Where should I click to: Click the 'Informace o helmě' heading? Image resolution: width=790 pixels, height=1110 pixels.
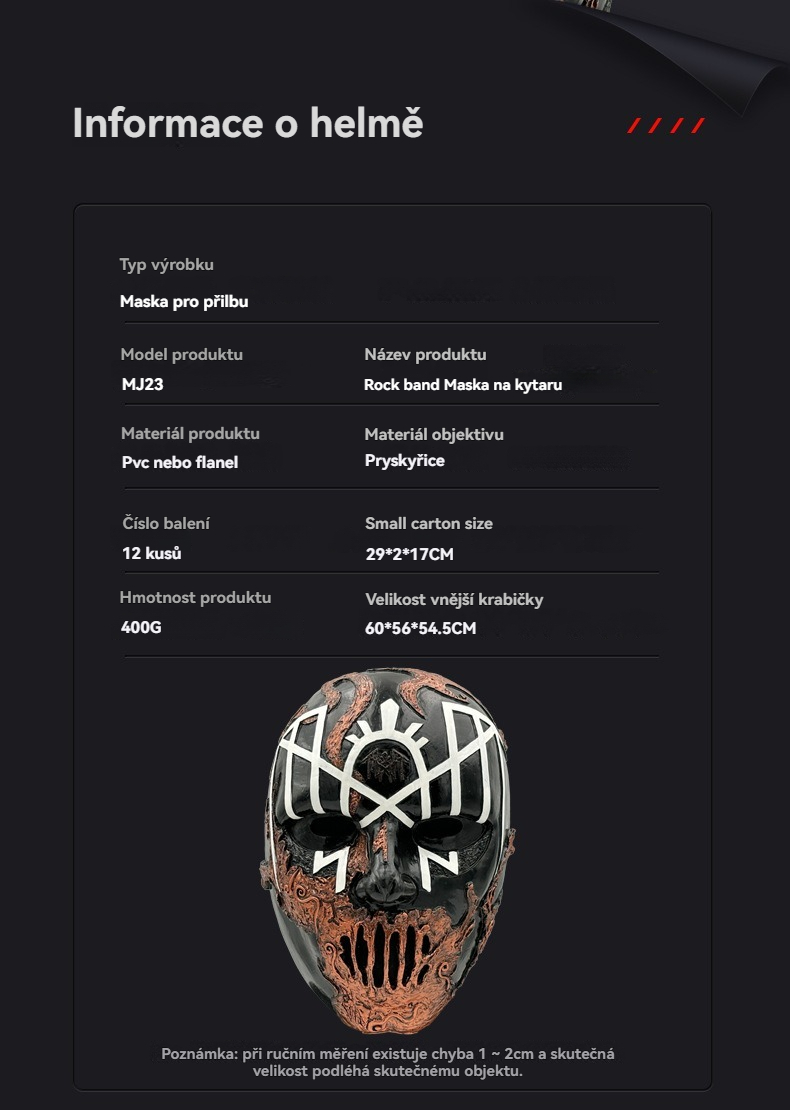point(248,123)
